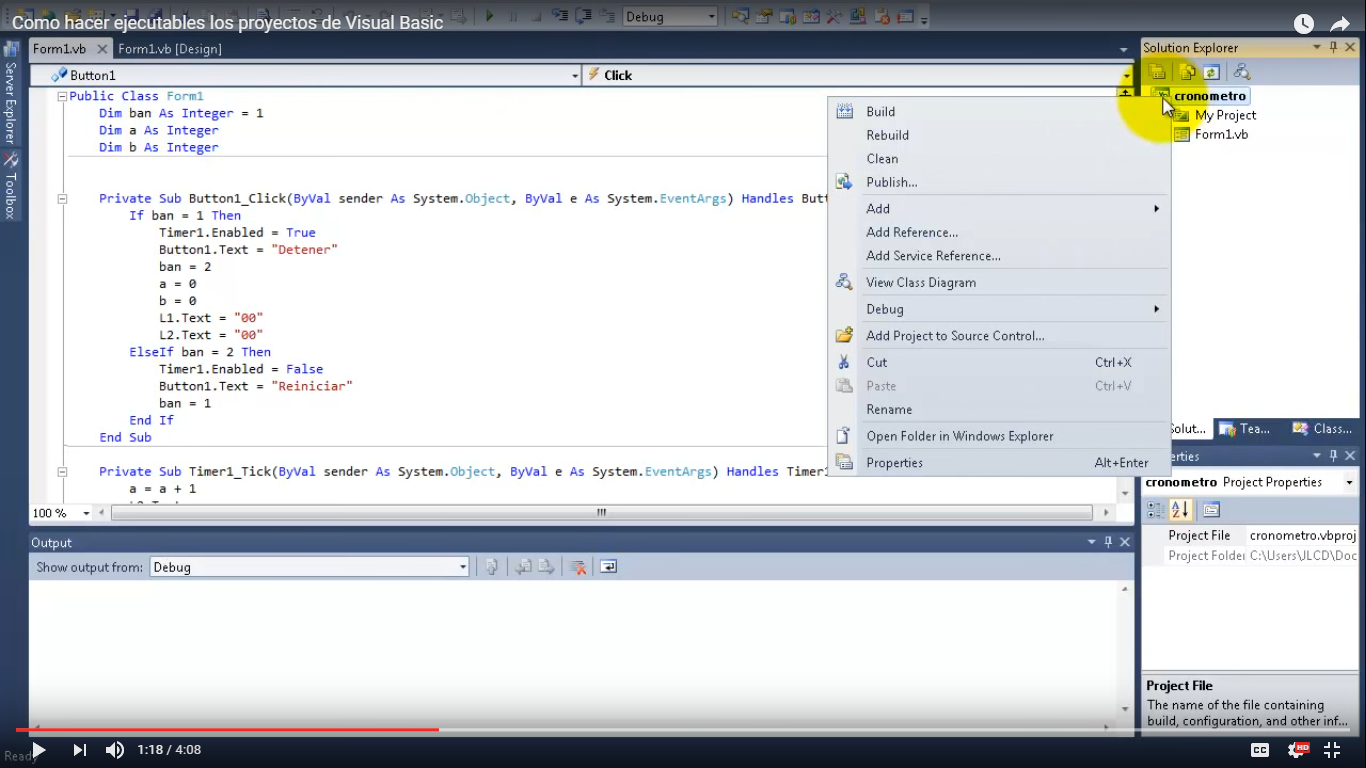Open the View Class Diagram icon
The height and width of the screenshot is (768, 1366).
click(x=1243, y=72)
